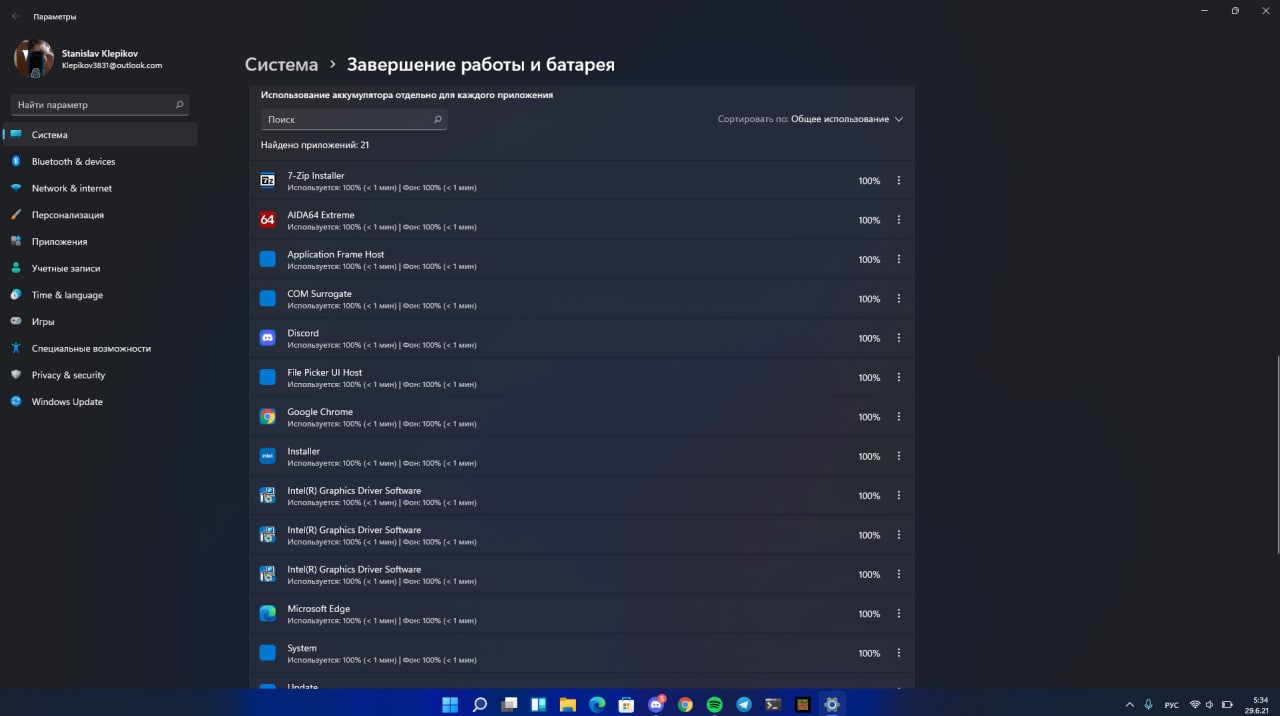Open more options for Google Chrome row

tap(898, 417)
